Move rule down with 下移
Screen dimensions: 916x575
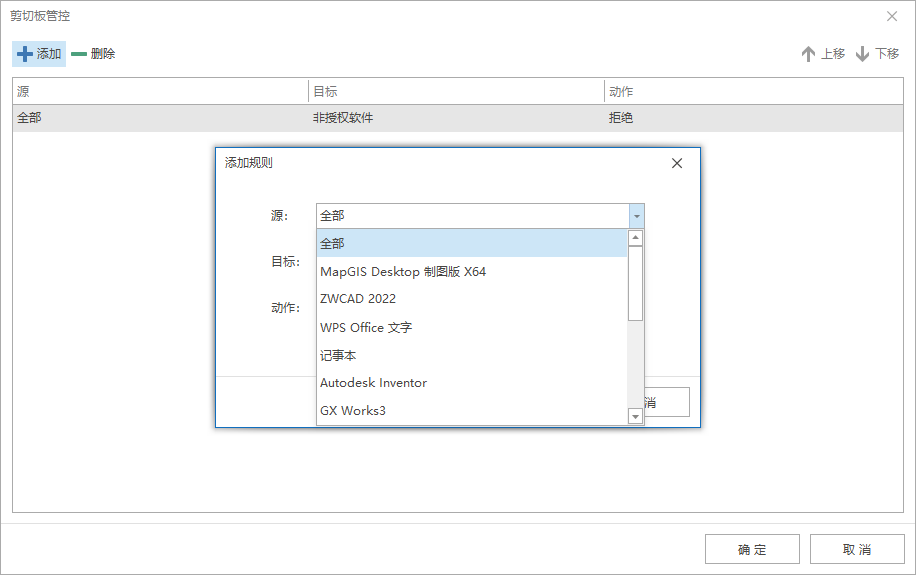click(x=877, y=54)
